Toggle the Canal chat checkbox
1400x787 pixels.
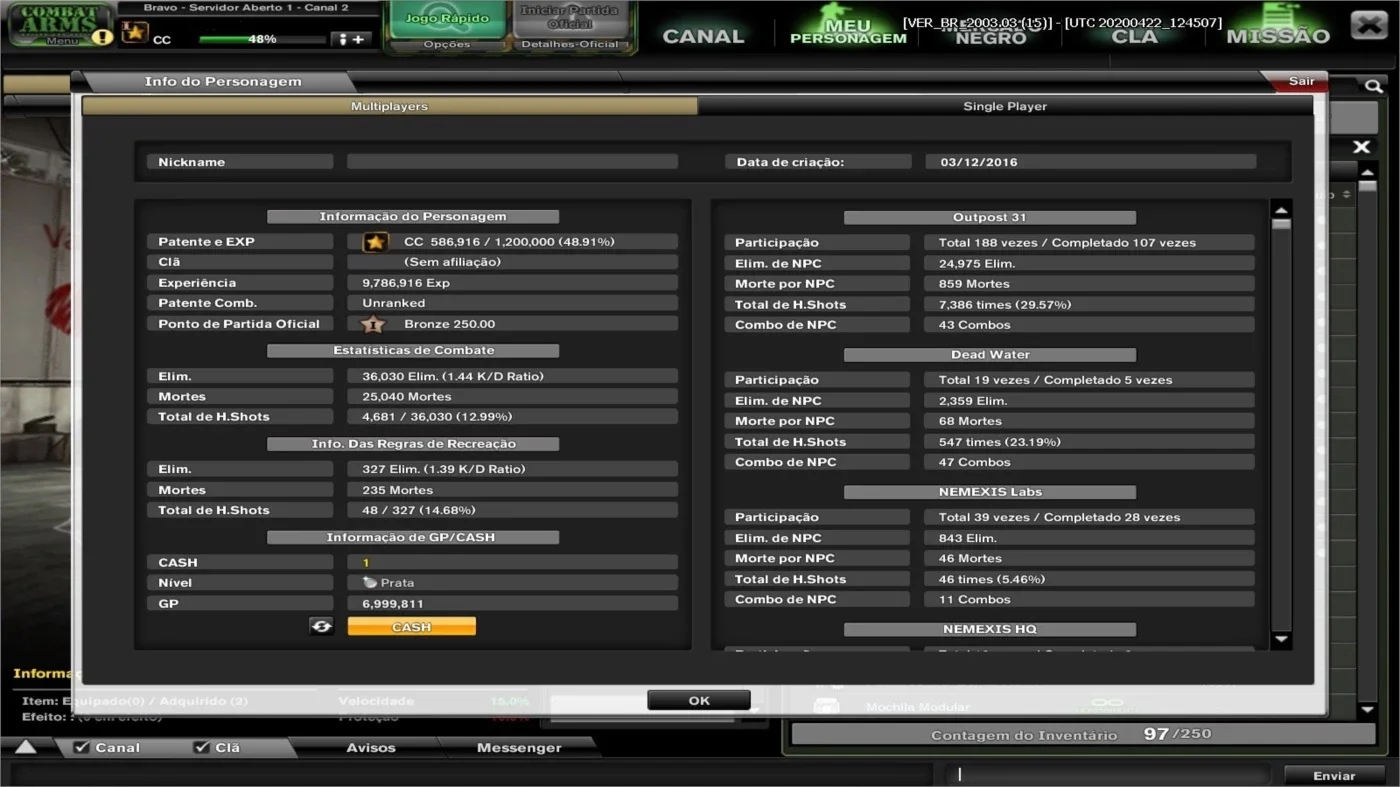[82, 747]
